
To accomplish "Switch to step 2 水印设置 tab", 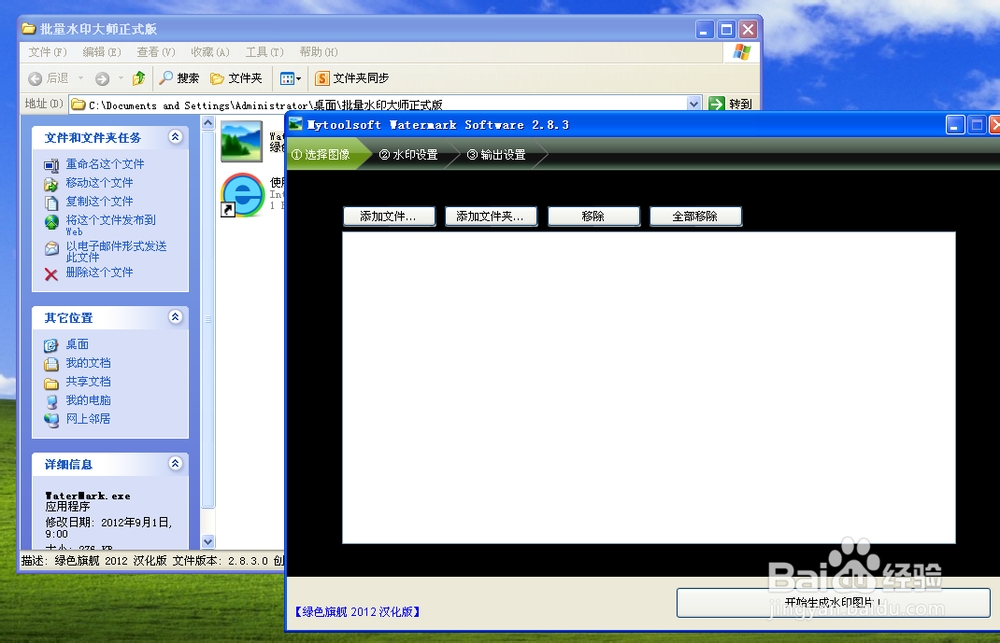I will pos(408,154).
